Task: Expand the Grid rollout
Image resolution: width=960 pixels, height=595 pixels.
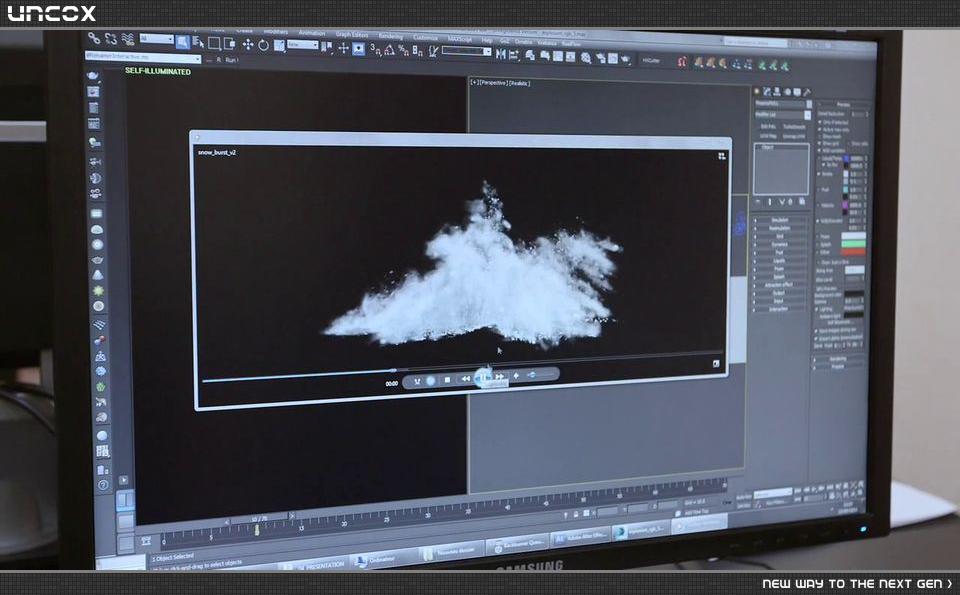Action: pyautogui.click(x=780, y=236)
